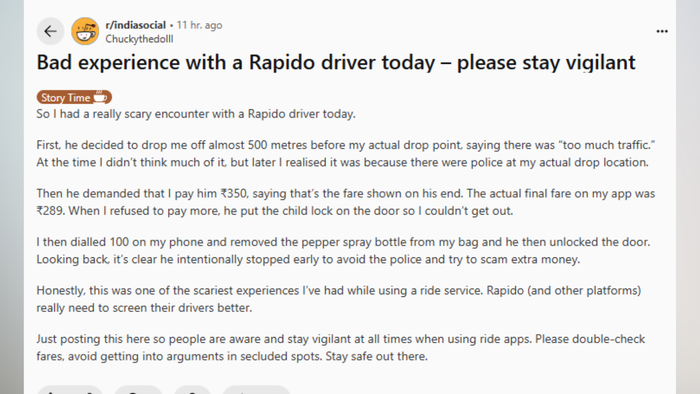Click the post title about Rapido driver
Viewport: 700px width, 394px height.
[x=336, y=62]
